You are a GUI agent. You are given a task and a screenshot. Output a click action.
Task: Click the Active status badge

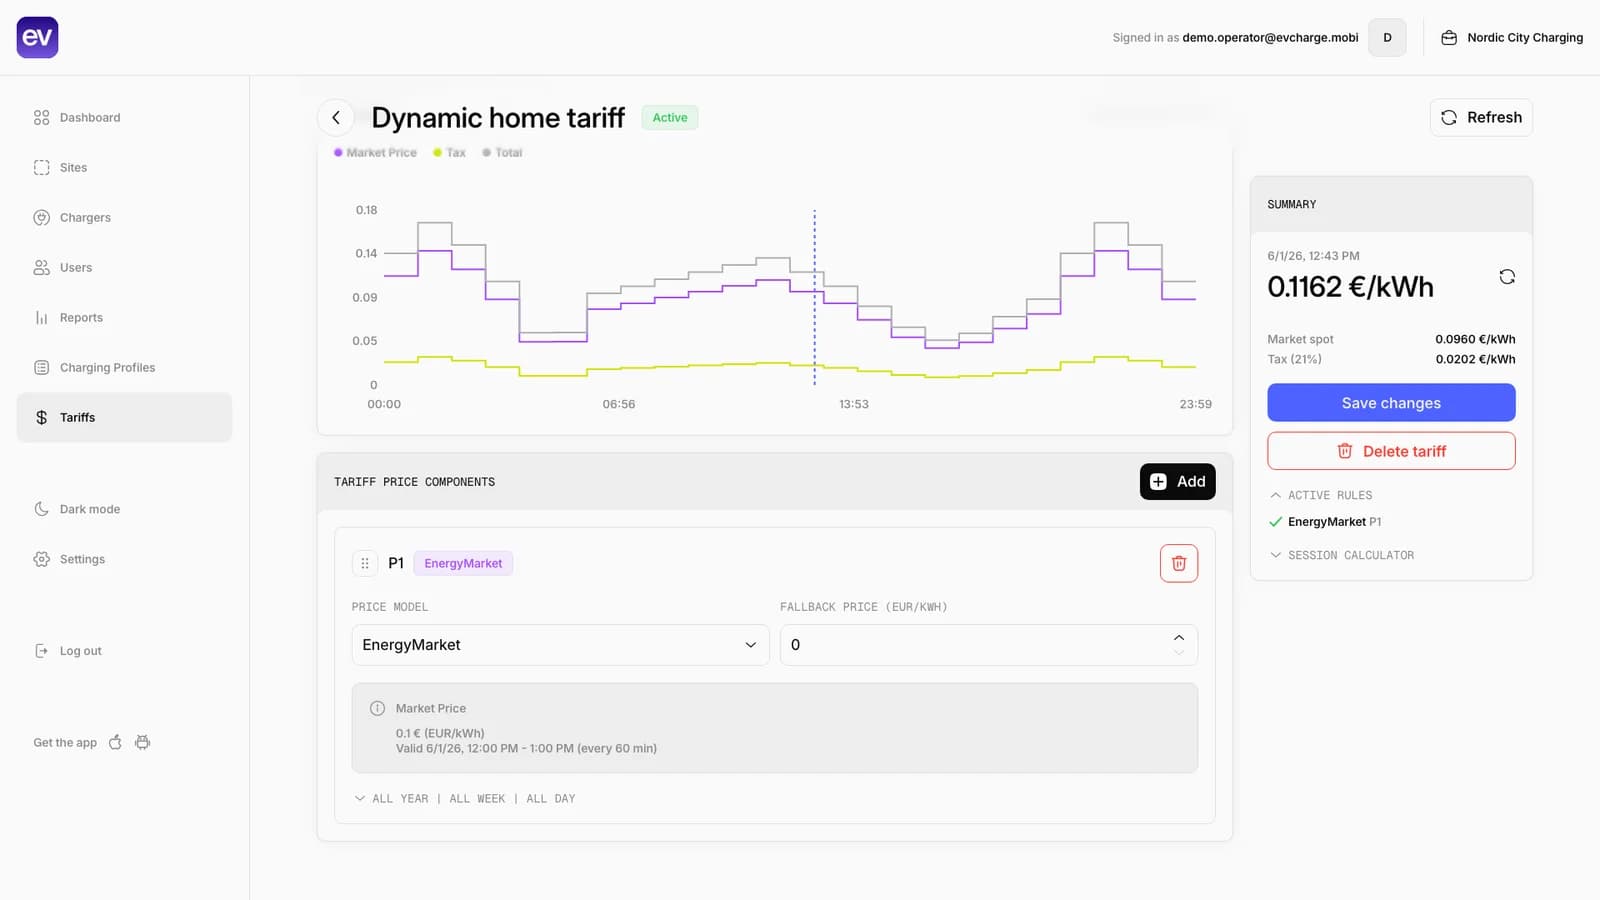tap(670, 117)
